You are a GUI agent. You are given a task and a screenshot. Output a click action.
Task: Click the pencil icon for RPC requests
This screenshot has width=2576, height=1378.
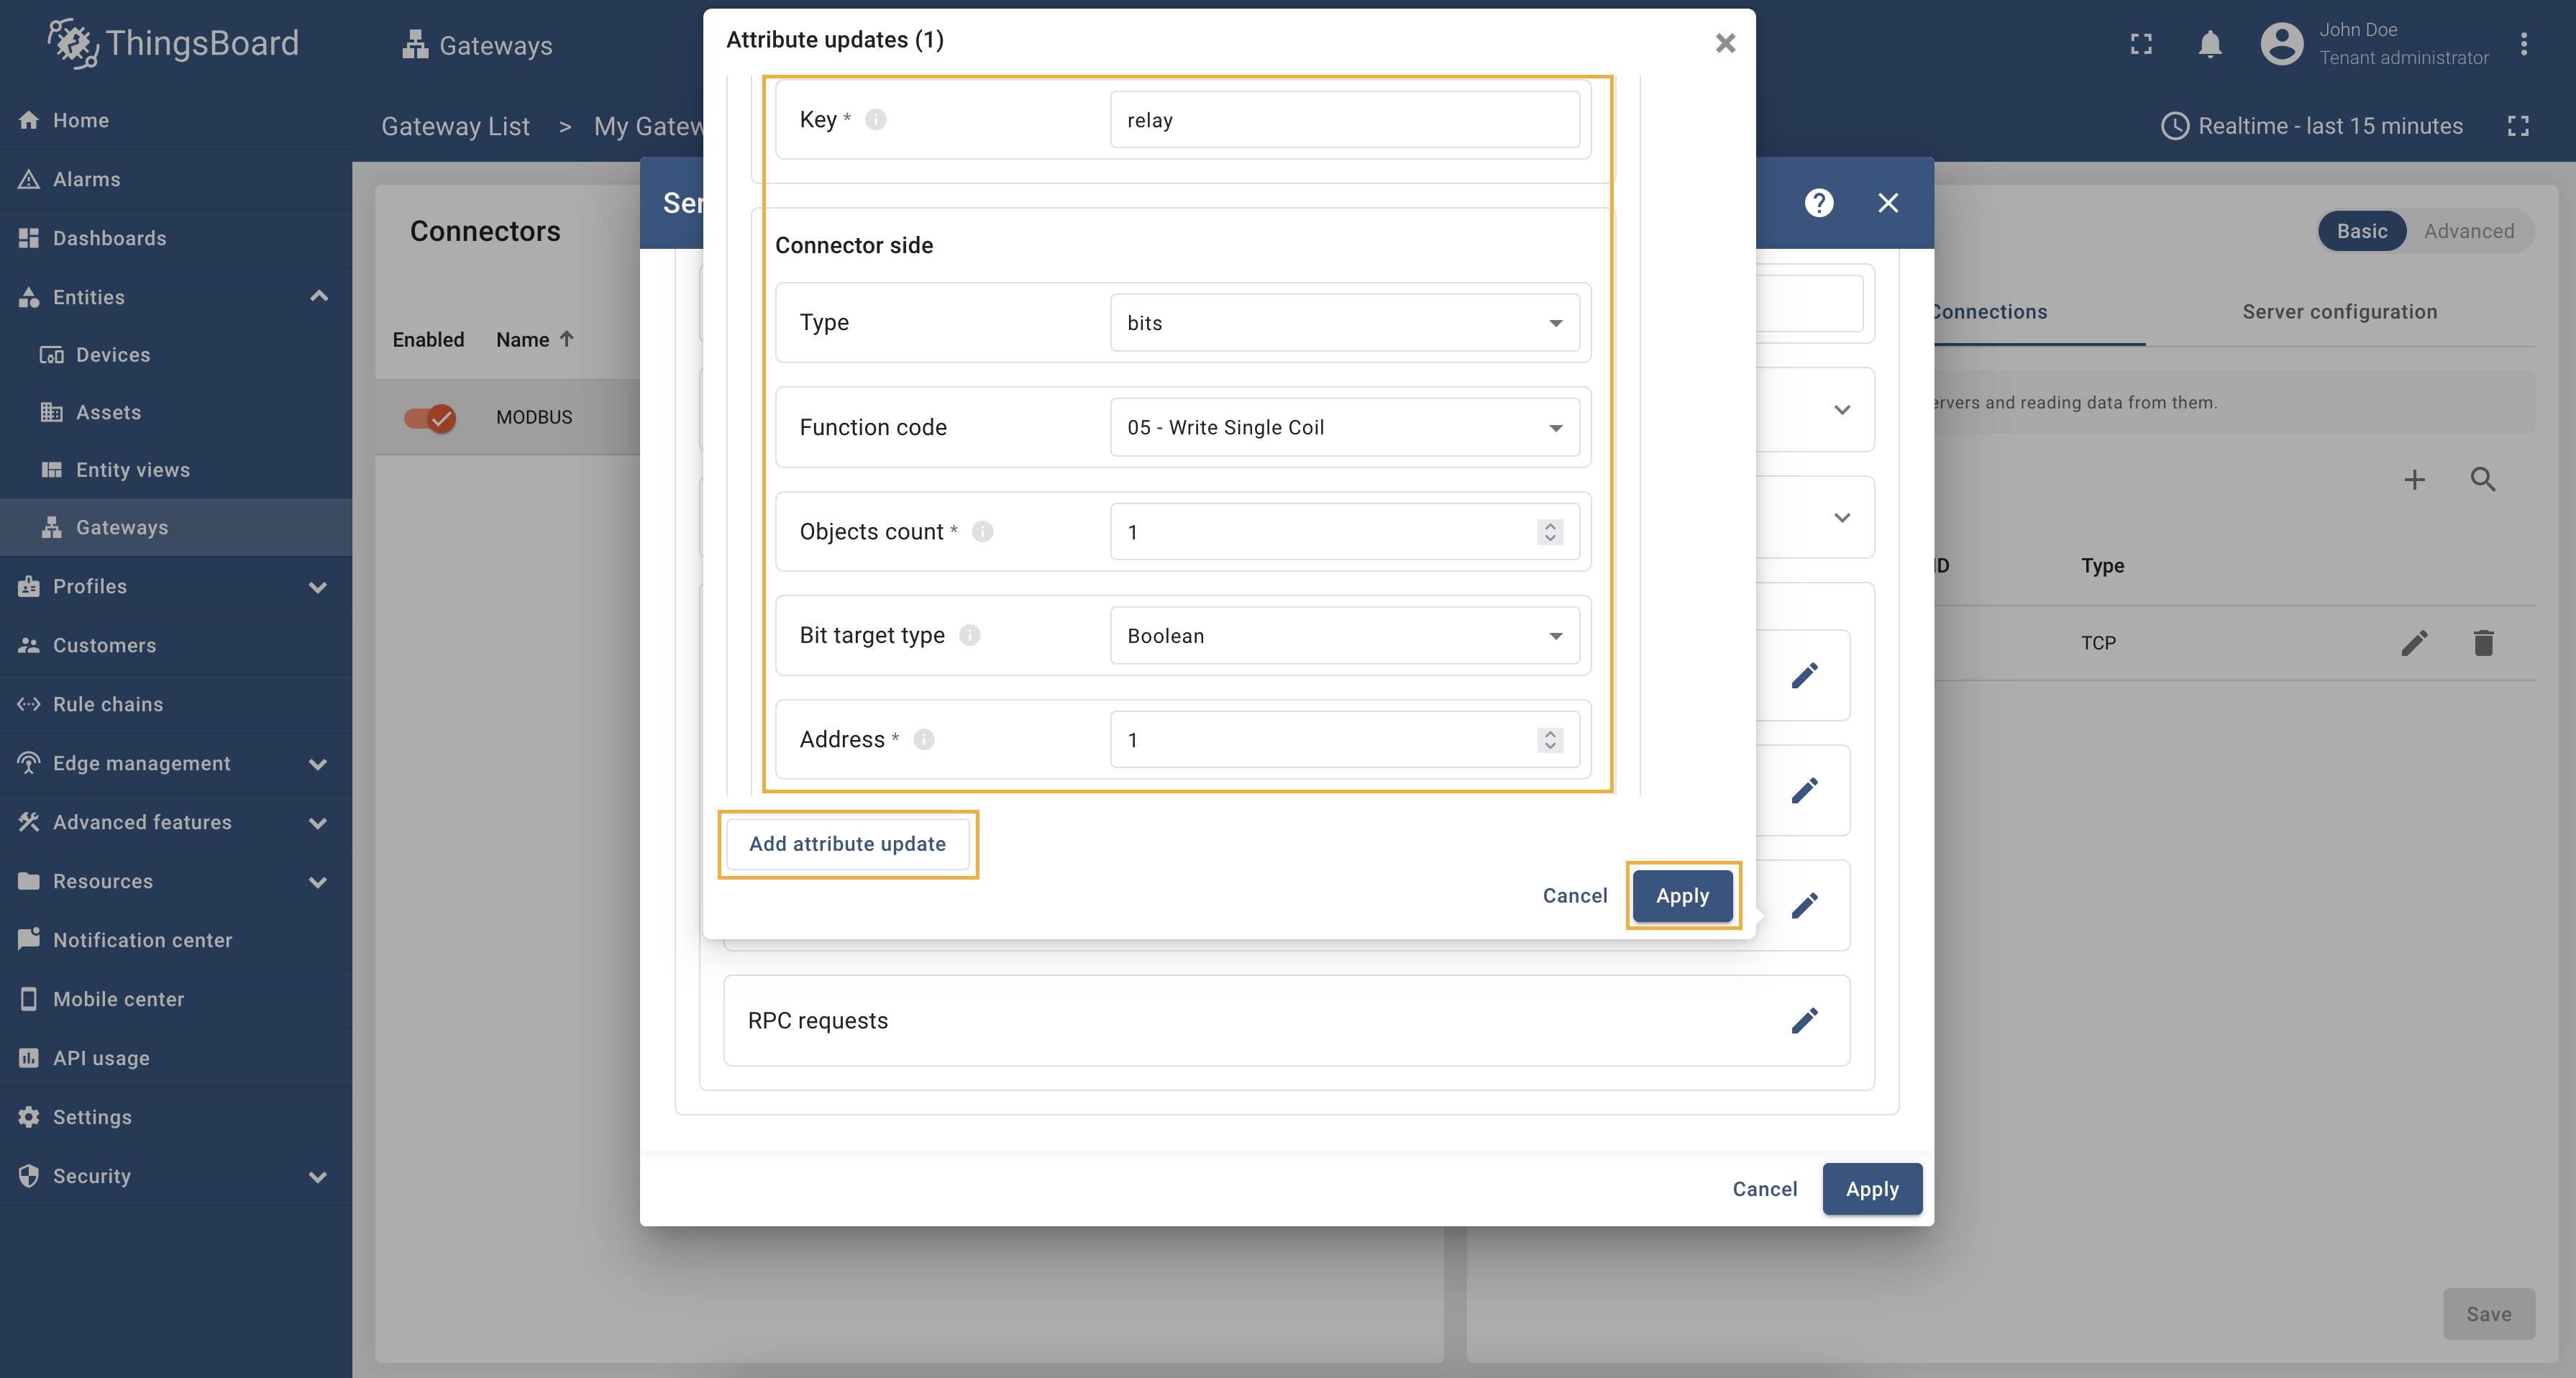click(x=1804, y=1020)
